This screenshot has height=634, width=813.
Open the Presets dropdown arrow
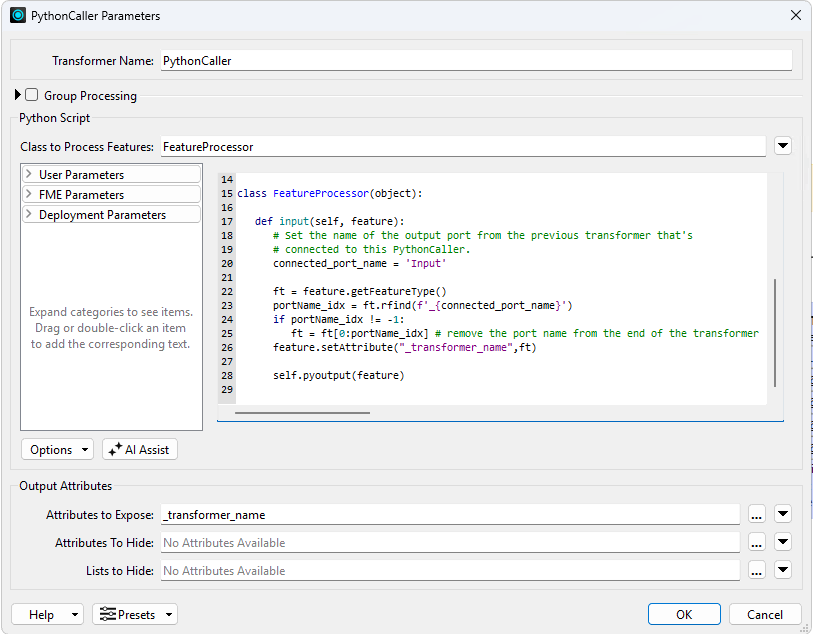coord(169,615)
